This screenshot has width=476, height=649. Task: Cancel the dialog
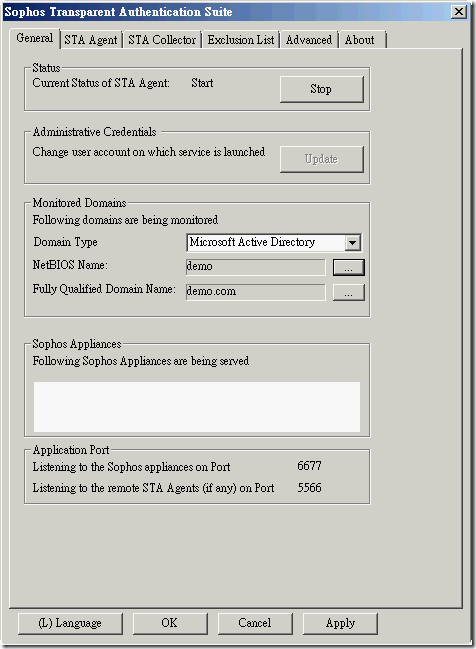point(255,623)
